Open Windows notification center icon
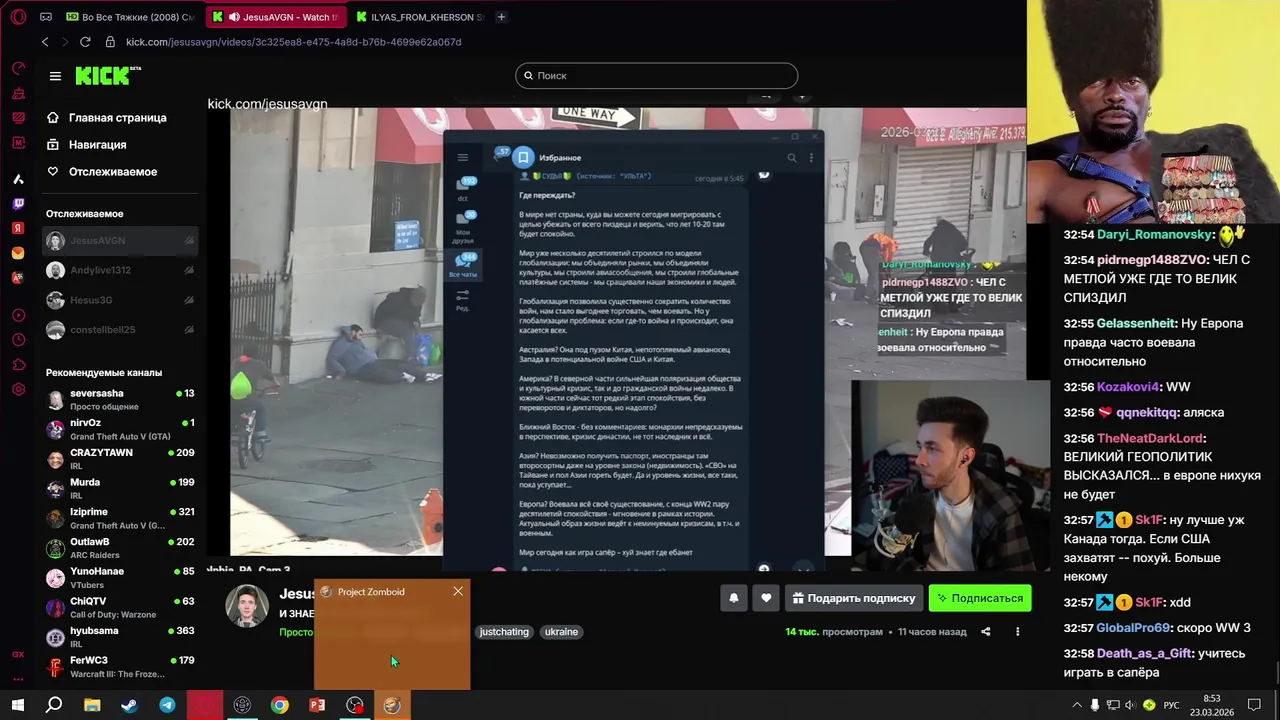Screen dimensions: 1280x720 pyautogui.click(x=1255, y=705)
